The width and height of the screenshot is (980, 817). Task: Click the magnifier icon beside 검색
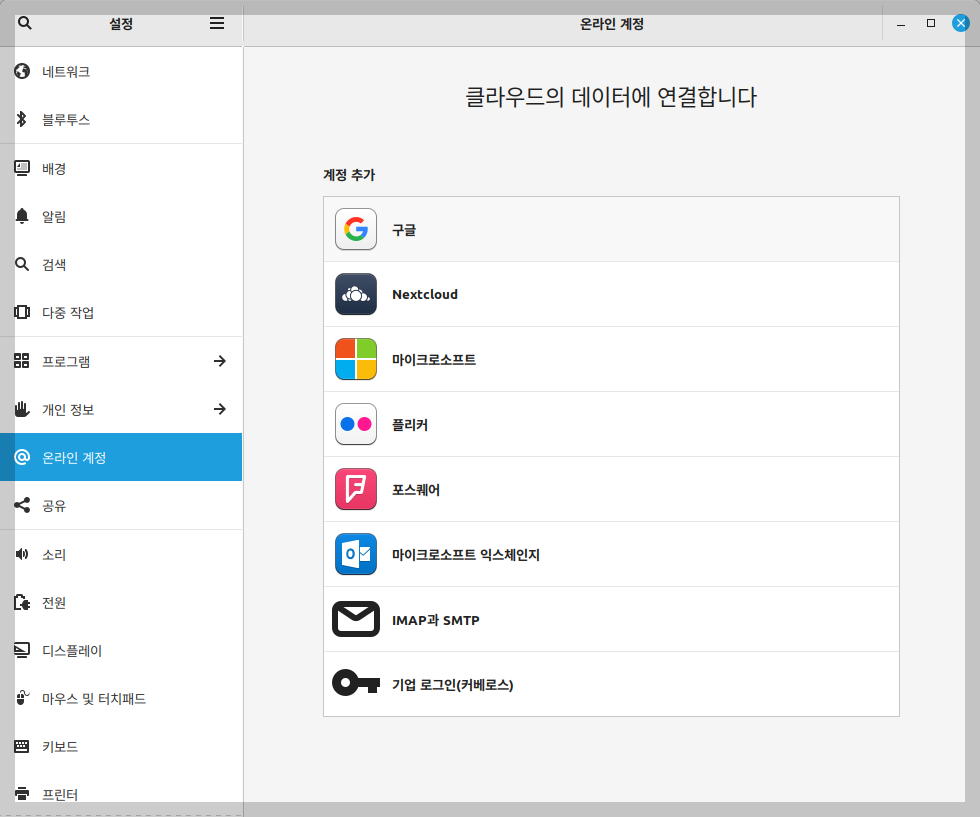point(22,264)
